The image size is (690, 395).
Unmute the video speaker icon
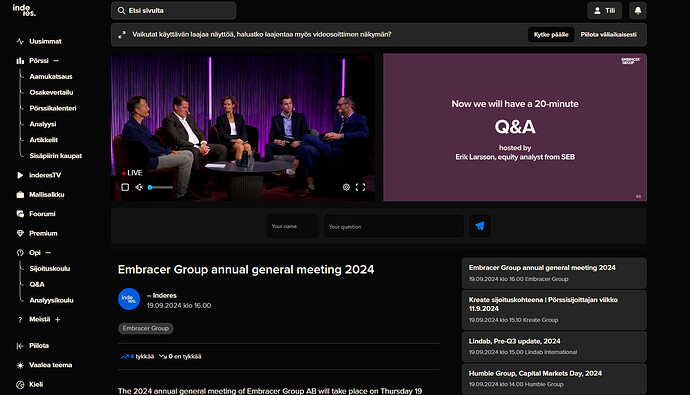pyautogui.click(x=139, y=187)
